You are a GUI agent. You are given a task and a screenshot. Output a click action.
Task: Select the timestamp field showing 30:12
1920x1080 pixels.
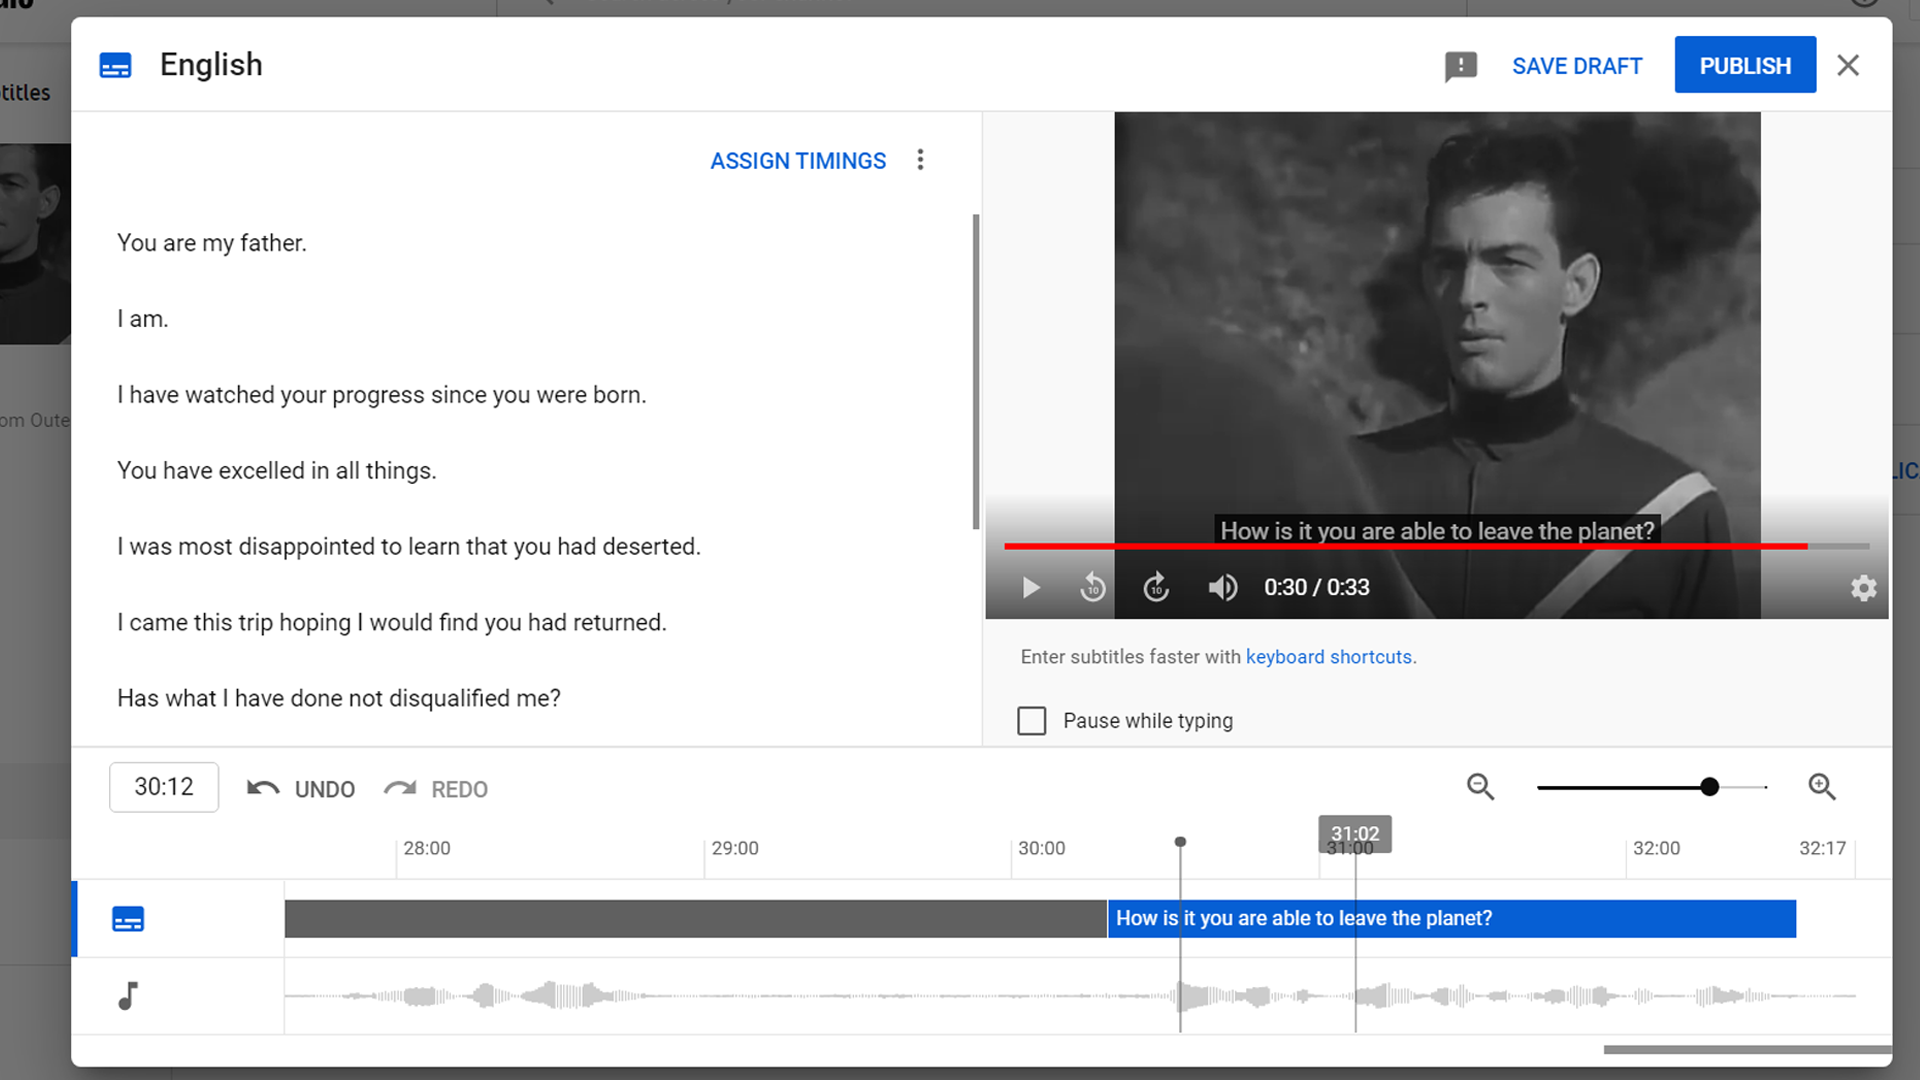click(163, 787)
